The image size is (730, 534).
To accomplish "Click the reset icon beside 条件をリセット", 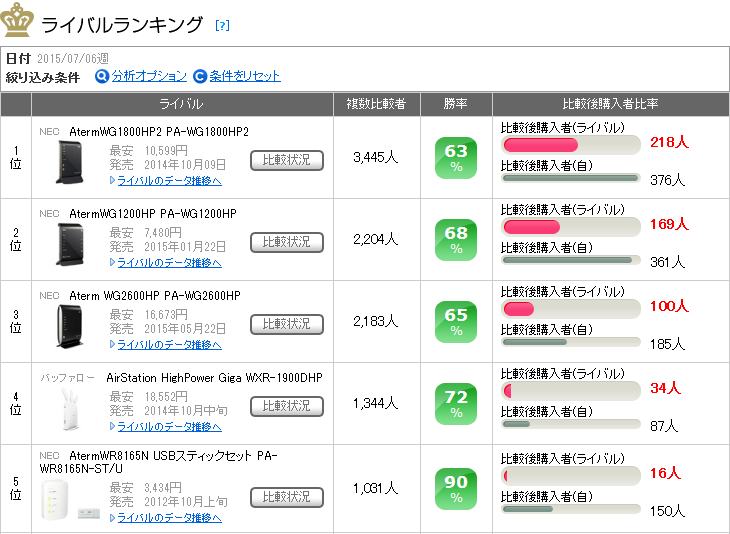I will 200,76.
